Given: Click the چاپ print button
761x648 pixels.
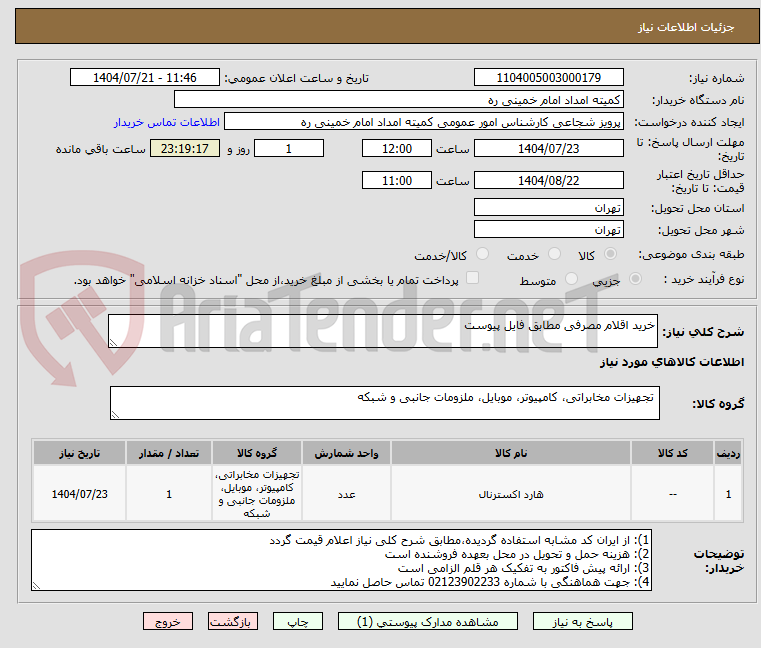Looking at the screenshot, I should click(298, 621).
